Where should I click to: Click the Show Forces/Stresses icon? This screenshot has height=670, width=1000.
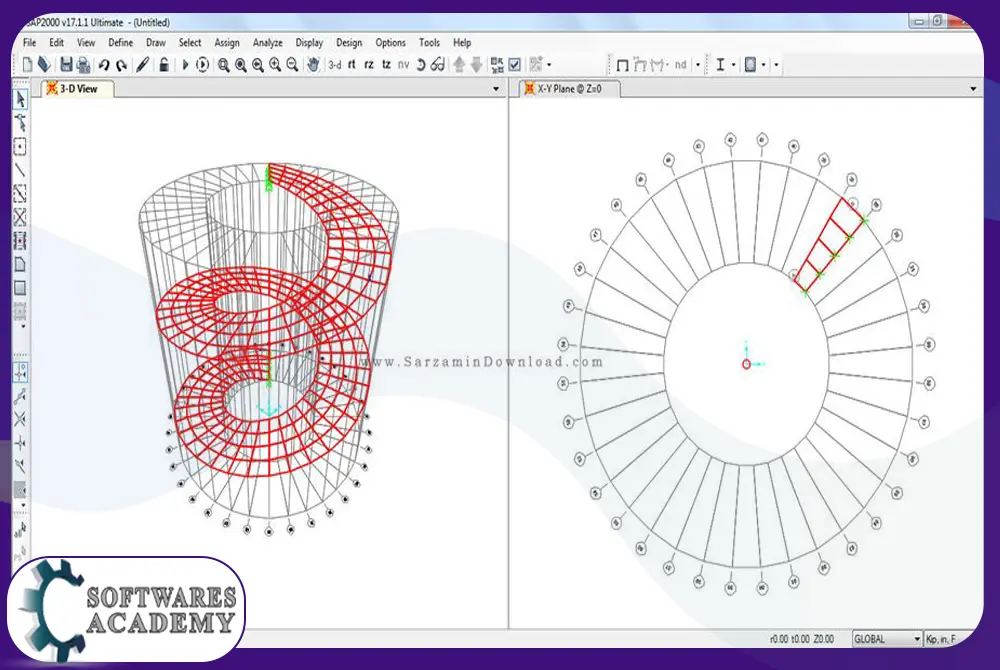tap(658, 65)
